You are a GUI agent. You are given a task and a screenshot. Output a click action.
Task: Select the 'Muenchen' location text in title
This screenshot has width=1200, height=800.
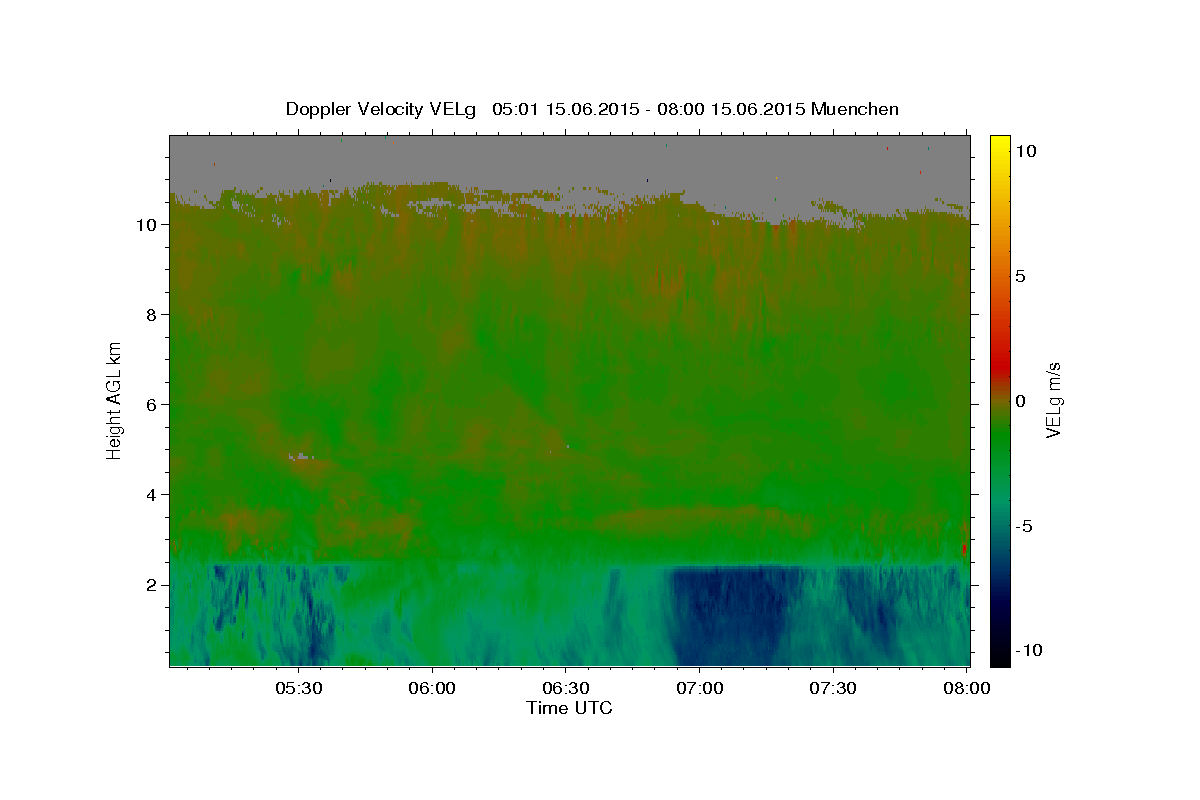click(x=855, y=109)
